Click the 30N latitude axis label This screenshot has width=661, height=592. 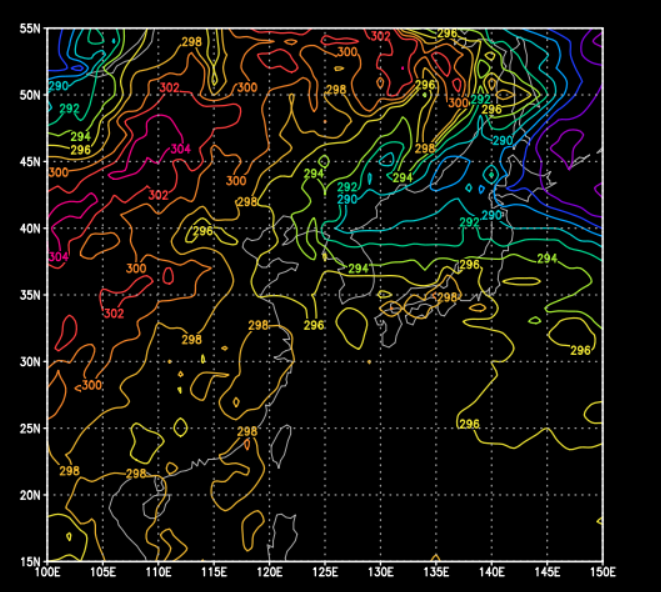click(x=29, y=362)
